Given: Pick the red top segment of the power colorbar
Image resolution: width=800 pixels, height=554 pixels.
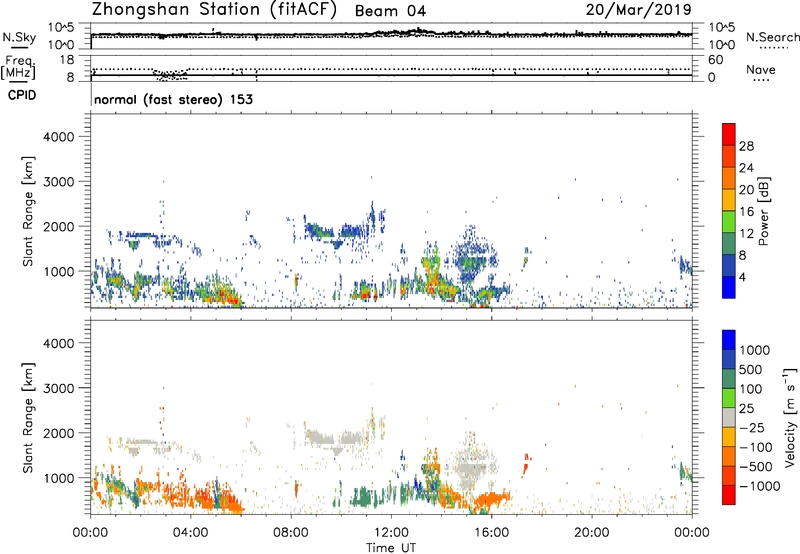Looking at the screenshot, I should click(x=729, y=134).
